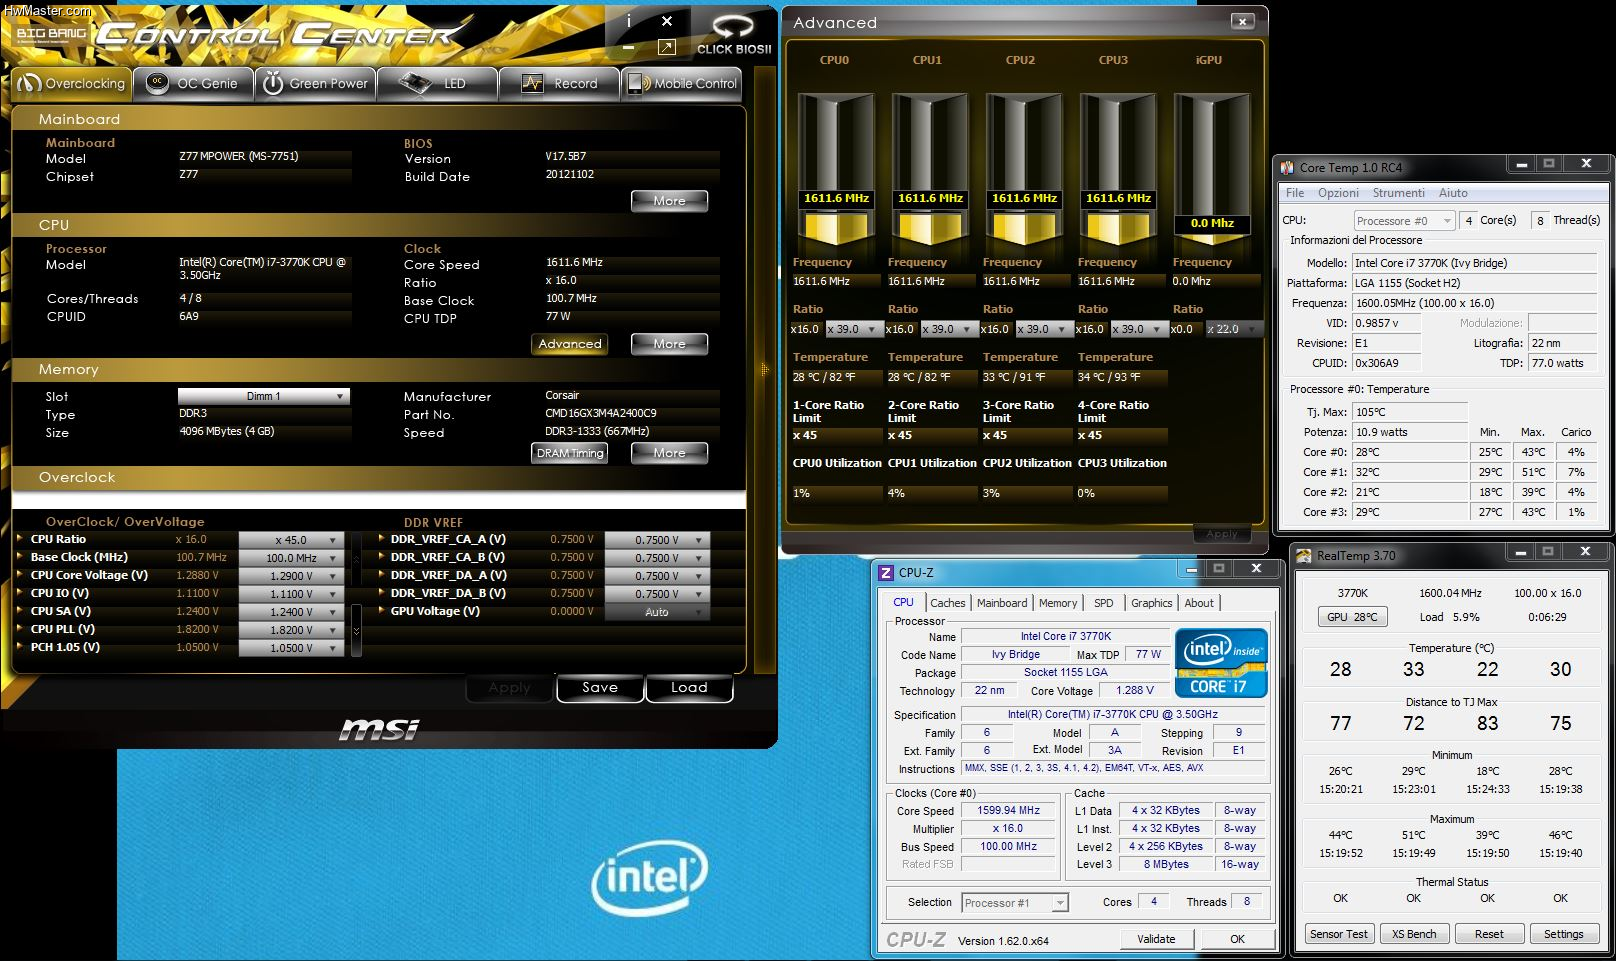Open the CPU PLL 1.8200 V dropdown
1616x961 pixels.
pyautogui.click(x=292, y=630)
